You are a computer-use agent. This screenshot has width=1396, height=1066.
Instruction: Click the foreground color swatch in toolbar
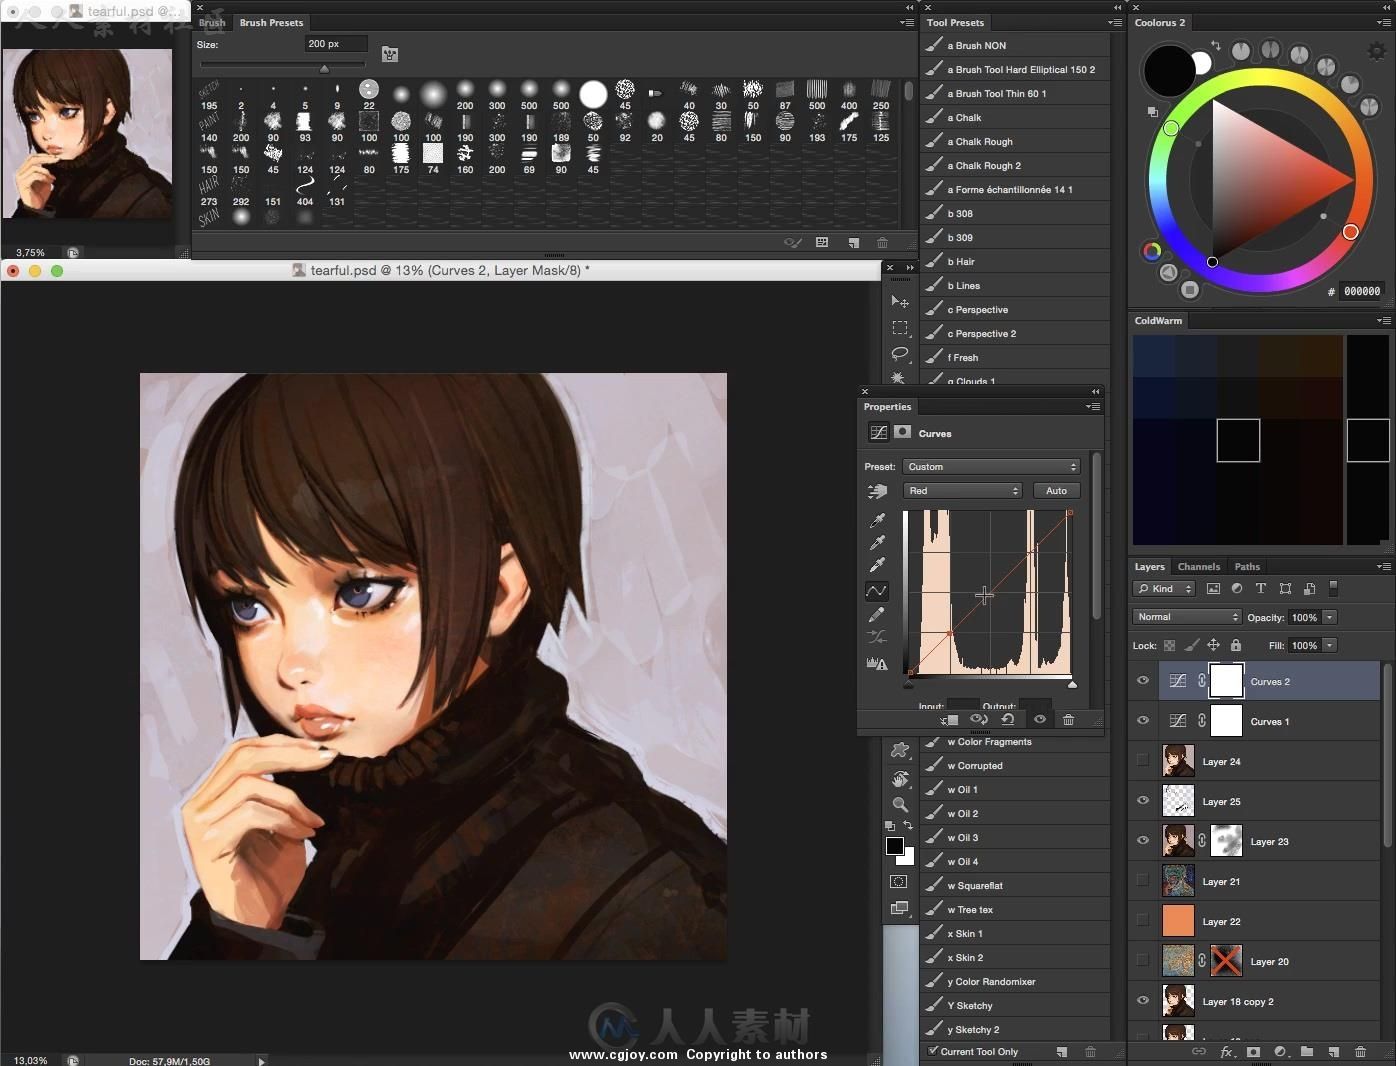coord(895,846)
